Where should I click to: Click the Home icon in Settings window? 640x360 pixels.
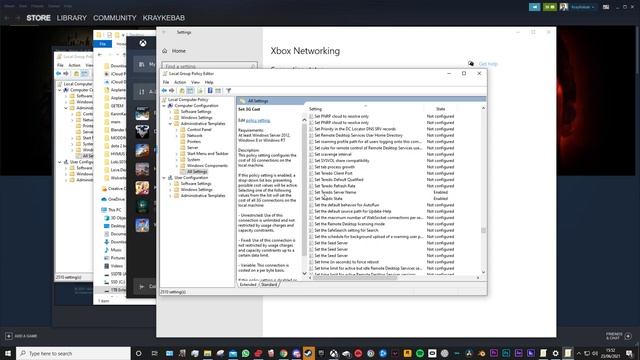coord(165,51)
